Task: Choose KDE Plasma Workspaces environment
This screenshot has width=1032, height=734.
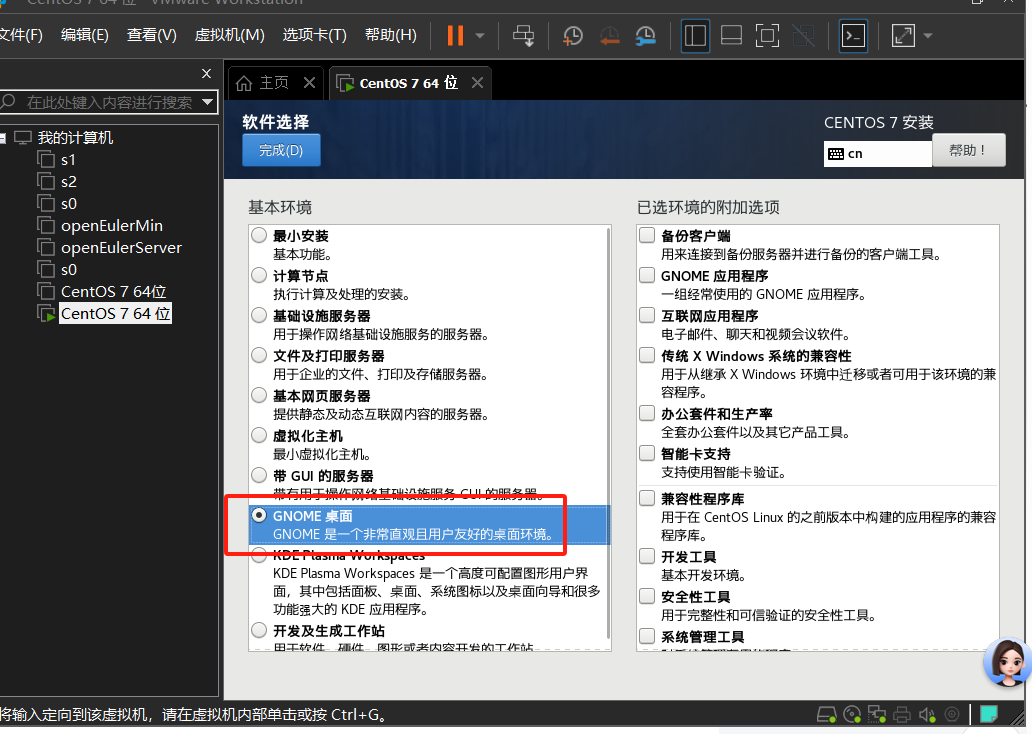Action: 259,556
